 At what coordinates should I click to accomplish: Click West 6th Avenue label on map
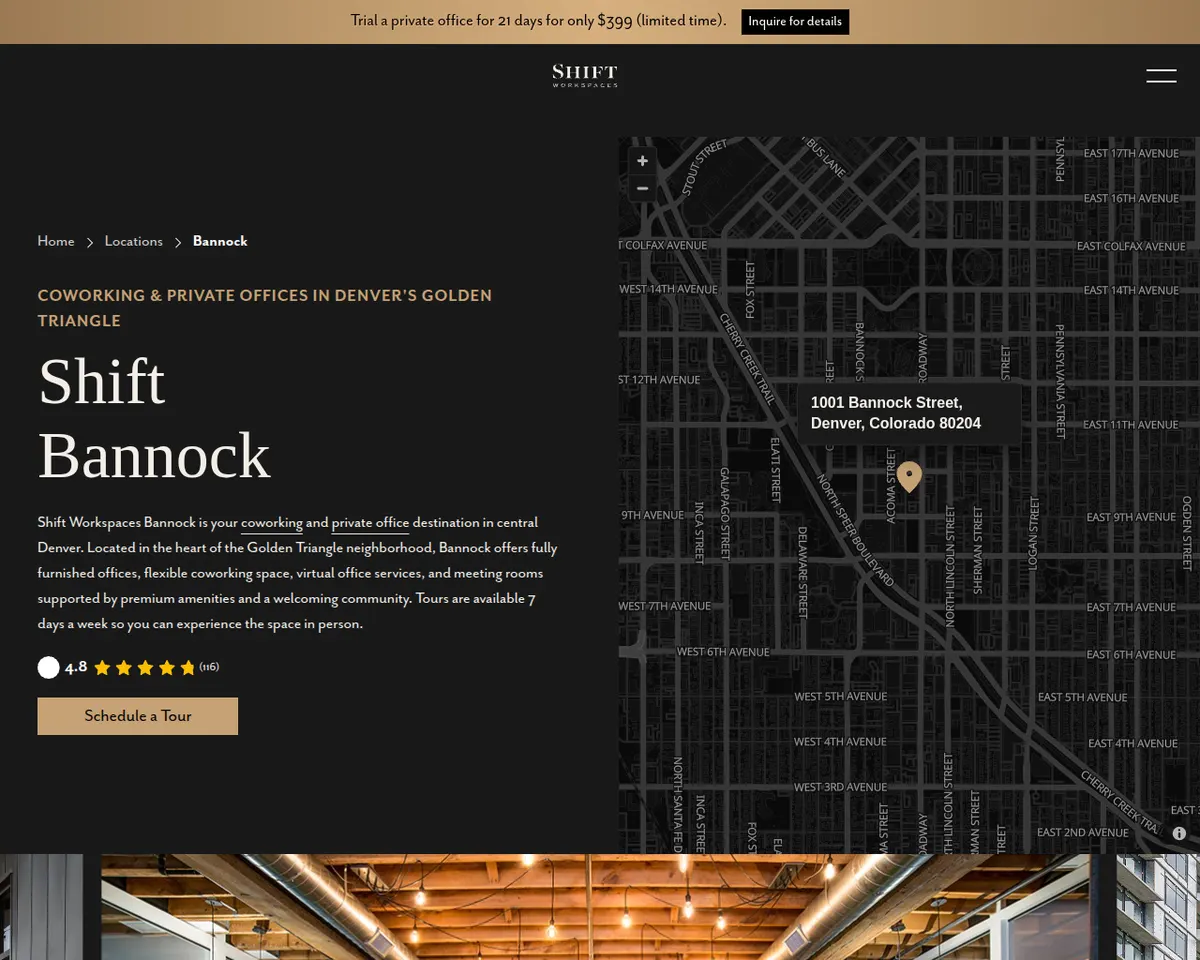(723, 652)
